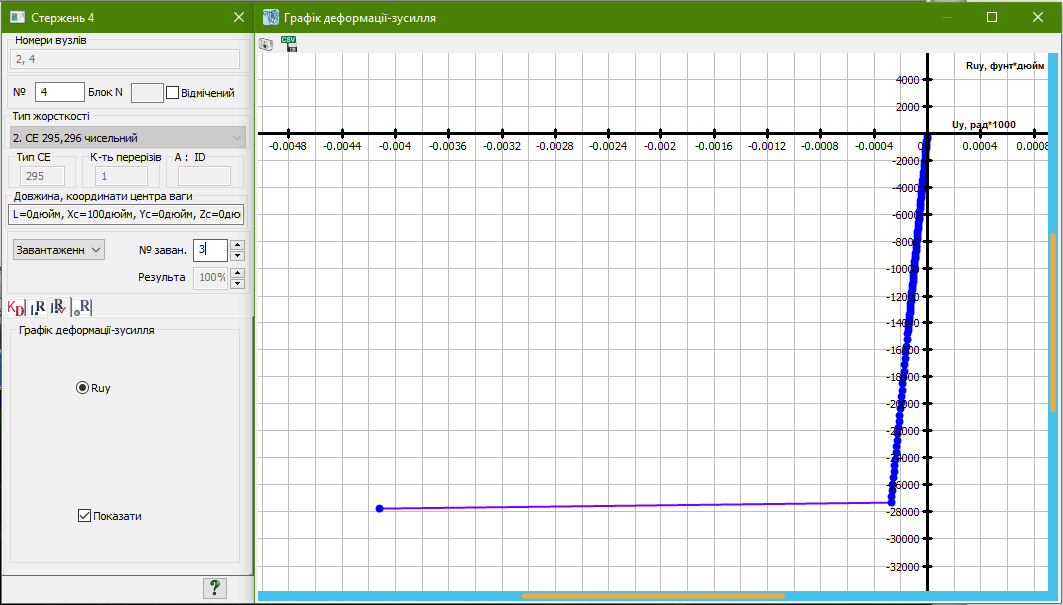Open the Завантаженн dropdown

pos(58,249)
